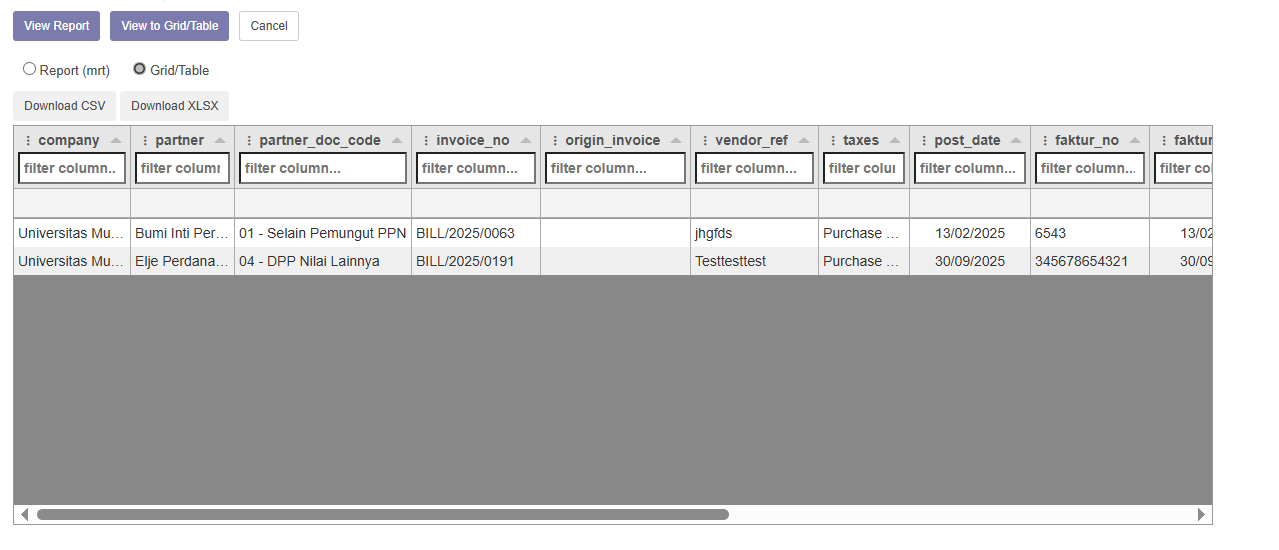The width and height of the screenshot is (1279, 550).
Task: Click vendor_ref column drag handle icon
Action: [705, 141]
